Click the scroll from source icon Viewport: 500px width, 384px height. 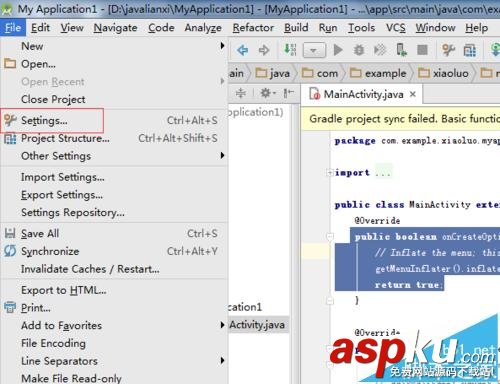tap(241, 93)
